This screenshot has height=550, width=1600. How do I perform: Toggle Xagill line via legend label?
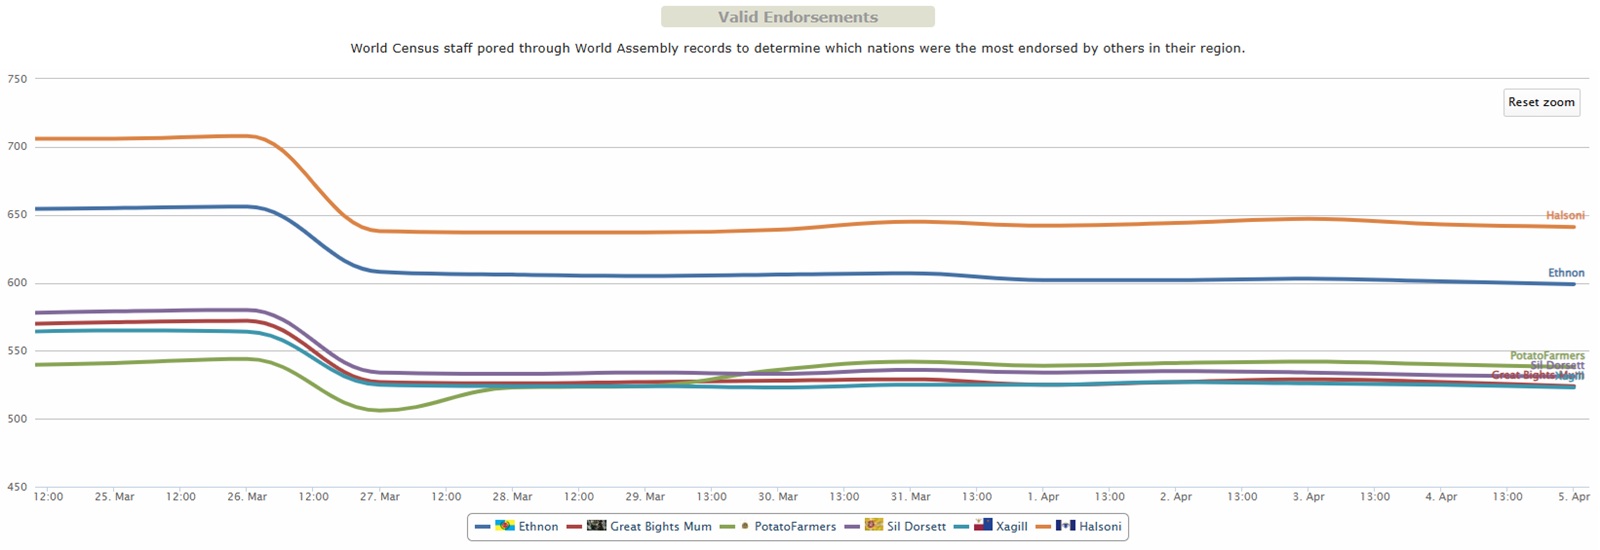tap(1011, 527)
